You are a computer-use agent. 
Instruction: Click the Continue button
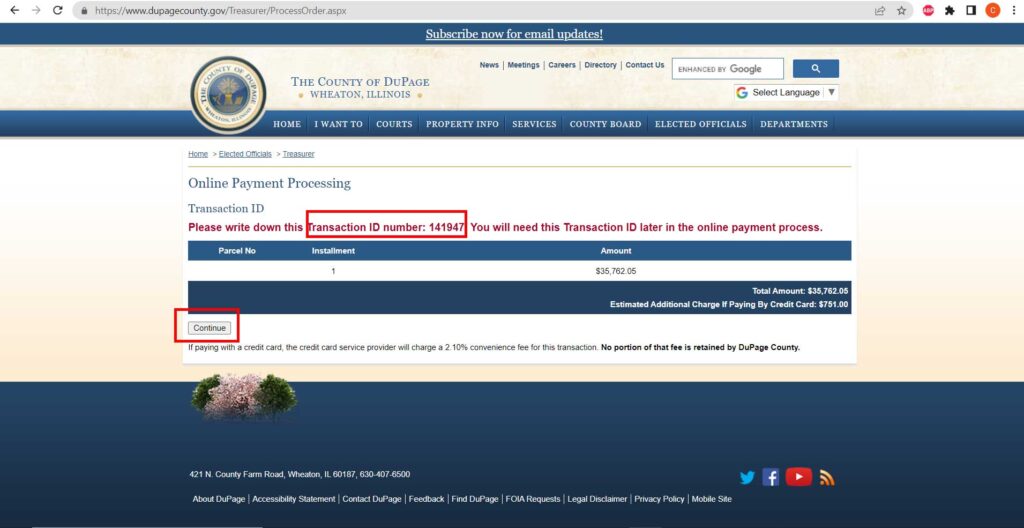click(210, 328)
